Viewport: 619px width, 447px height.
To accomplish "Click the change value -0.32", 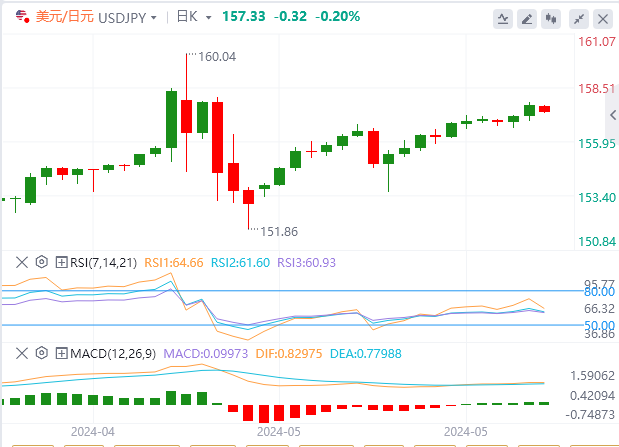I will coord(290,17).
